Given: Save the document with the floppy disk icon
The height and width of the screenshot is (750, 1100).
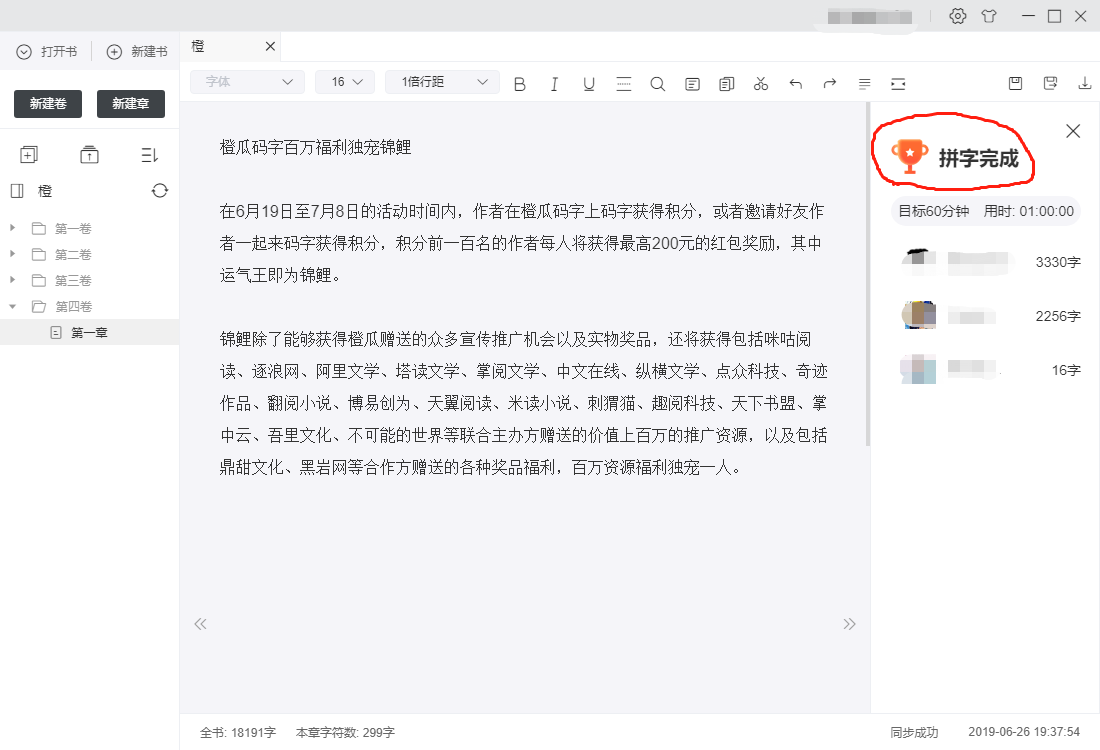Looking at the screenshot, I should pyautogui.click(x=1015, y=84).
